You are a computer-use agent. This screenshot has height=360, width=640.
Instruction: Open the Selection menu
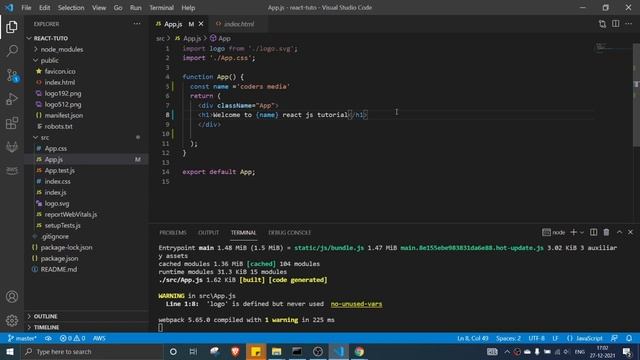coord(71,8)
